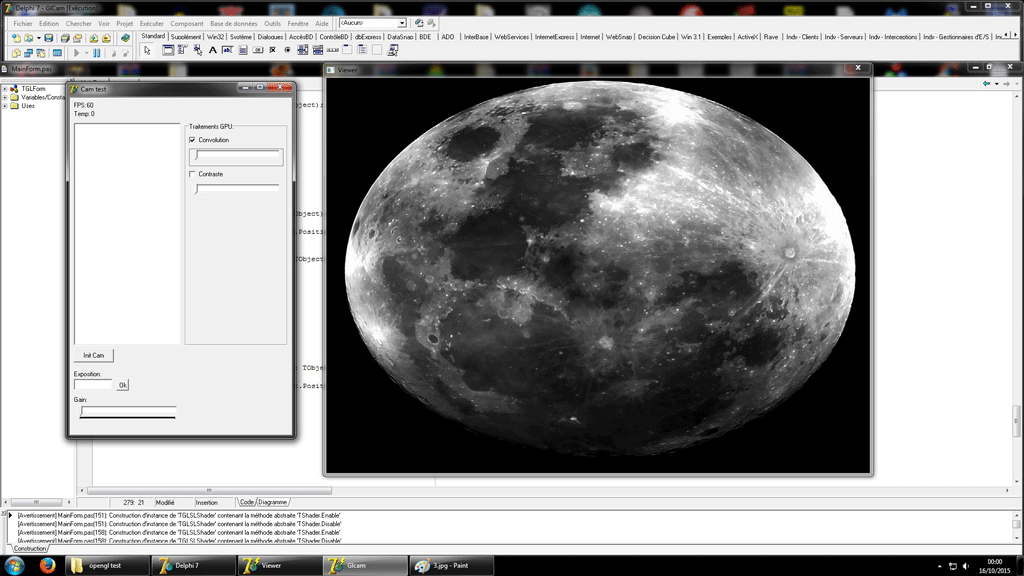
Task: Click the Pause program toolbar icon
Action: pos(97,52)
